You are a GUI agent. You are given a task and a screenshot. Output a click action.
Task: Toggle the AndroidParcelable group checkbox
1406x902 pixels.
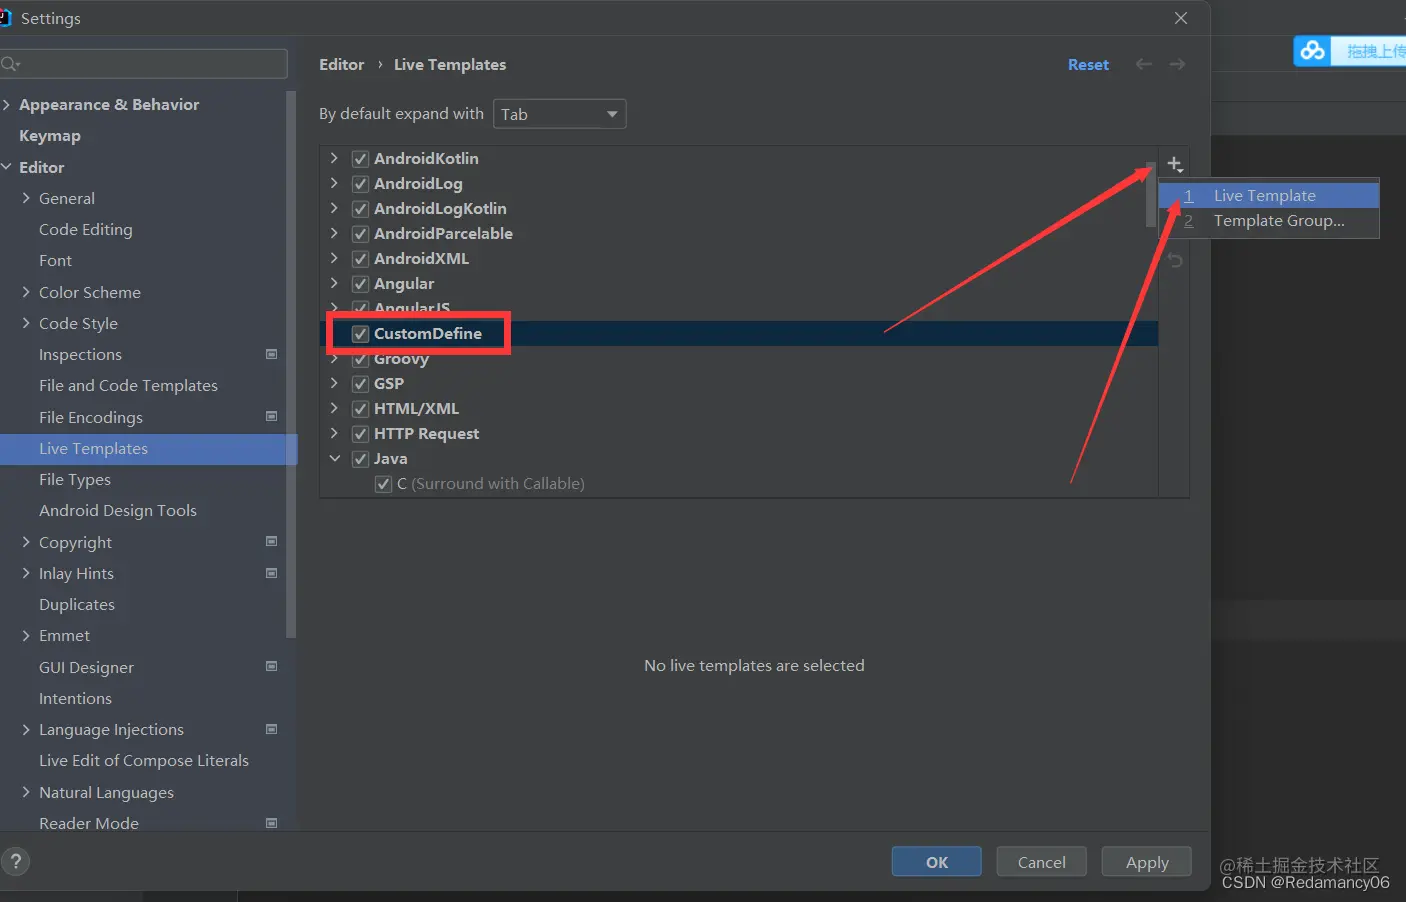coord(361,234)
